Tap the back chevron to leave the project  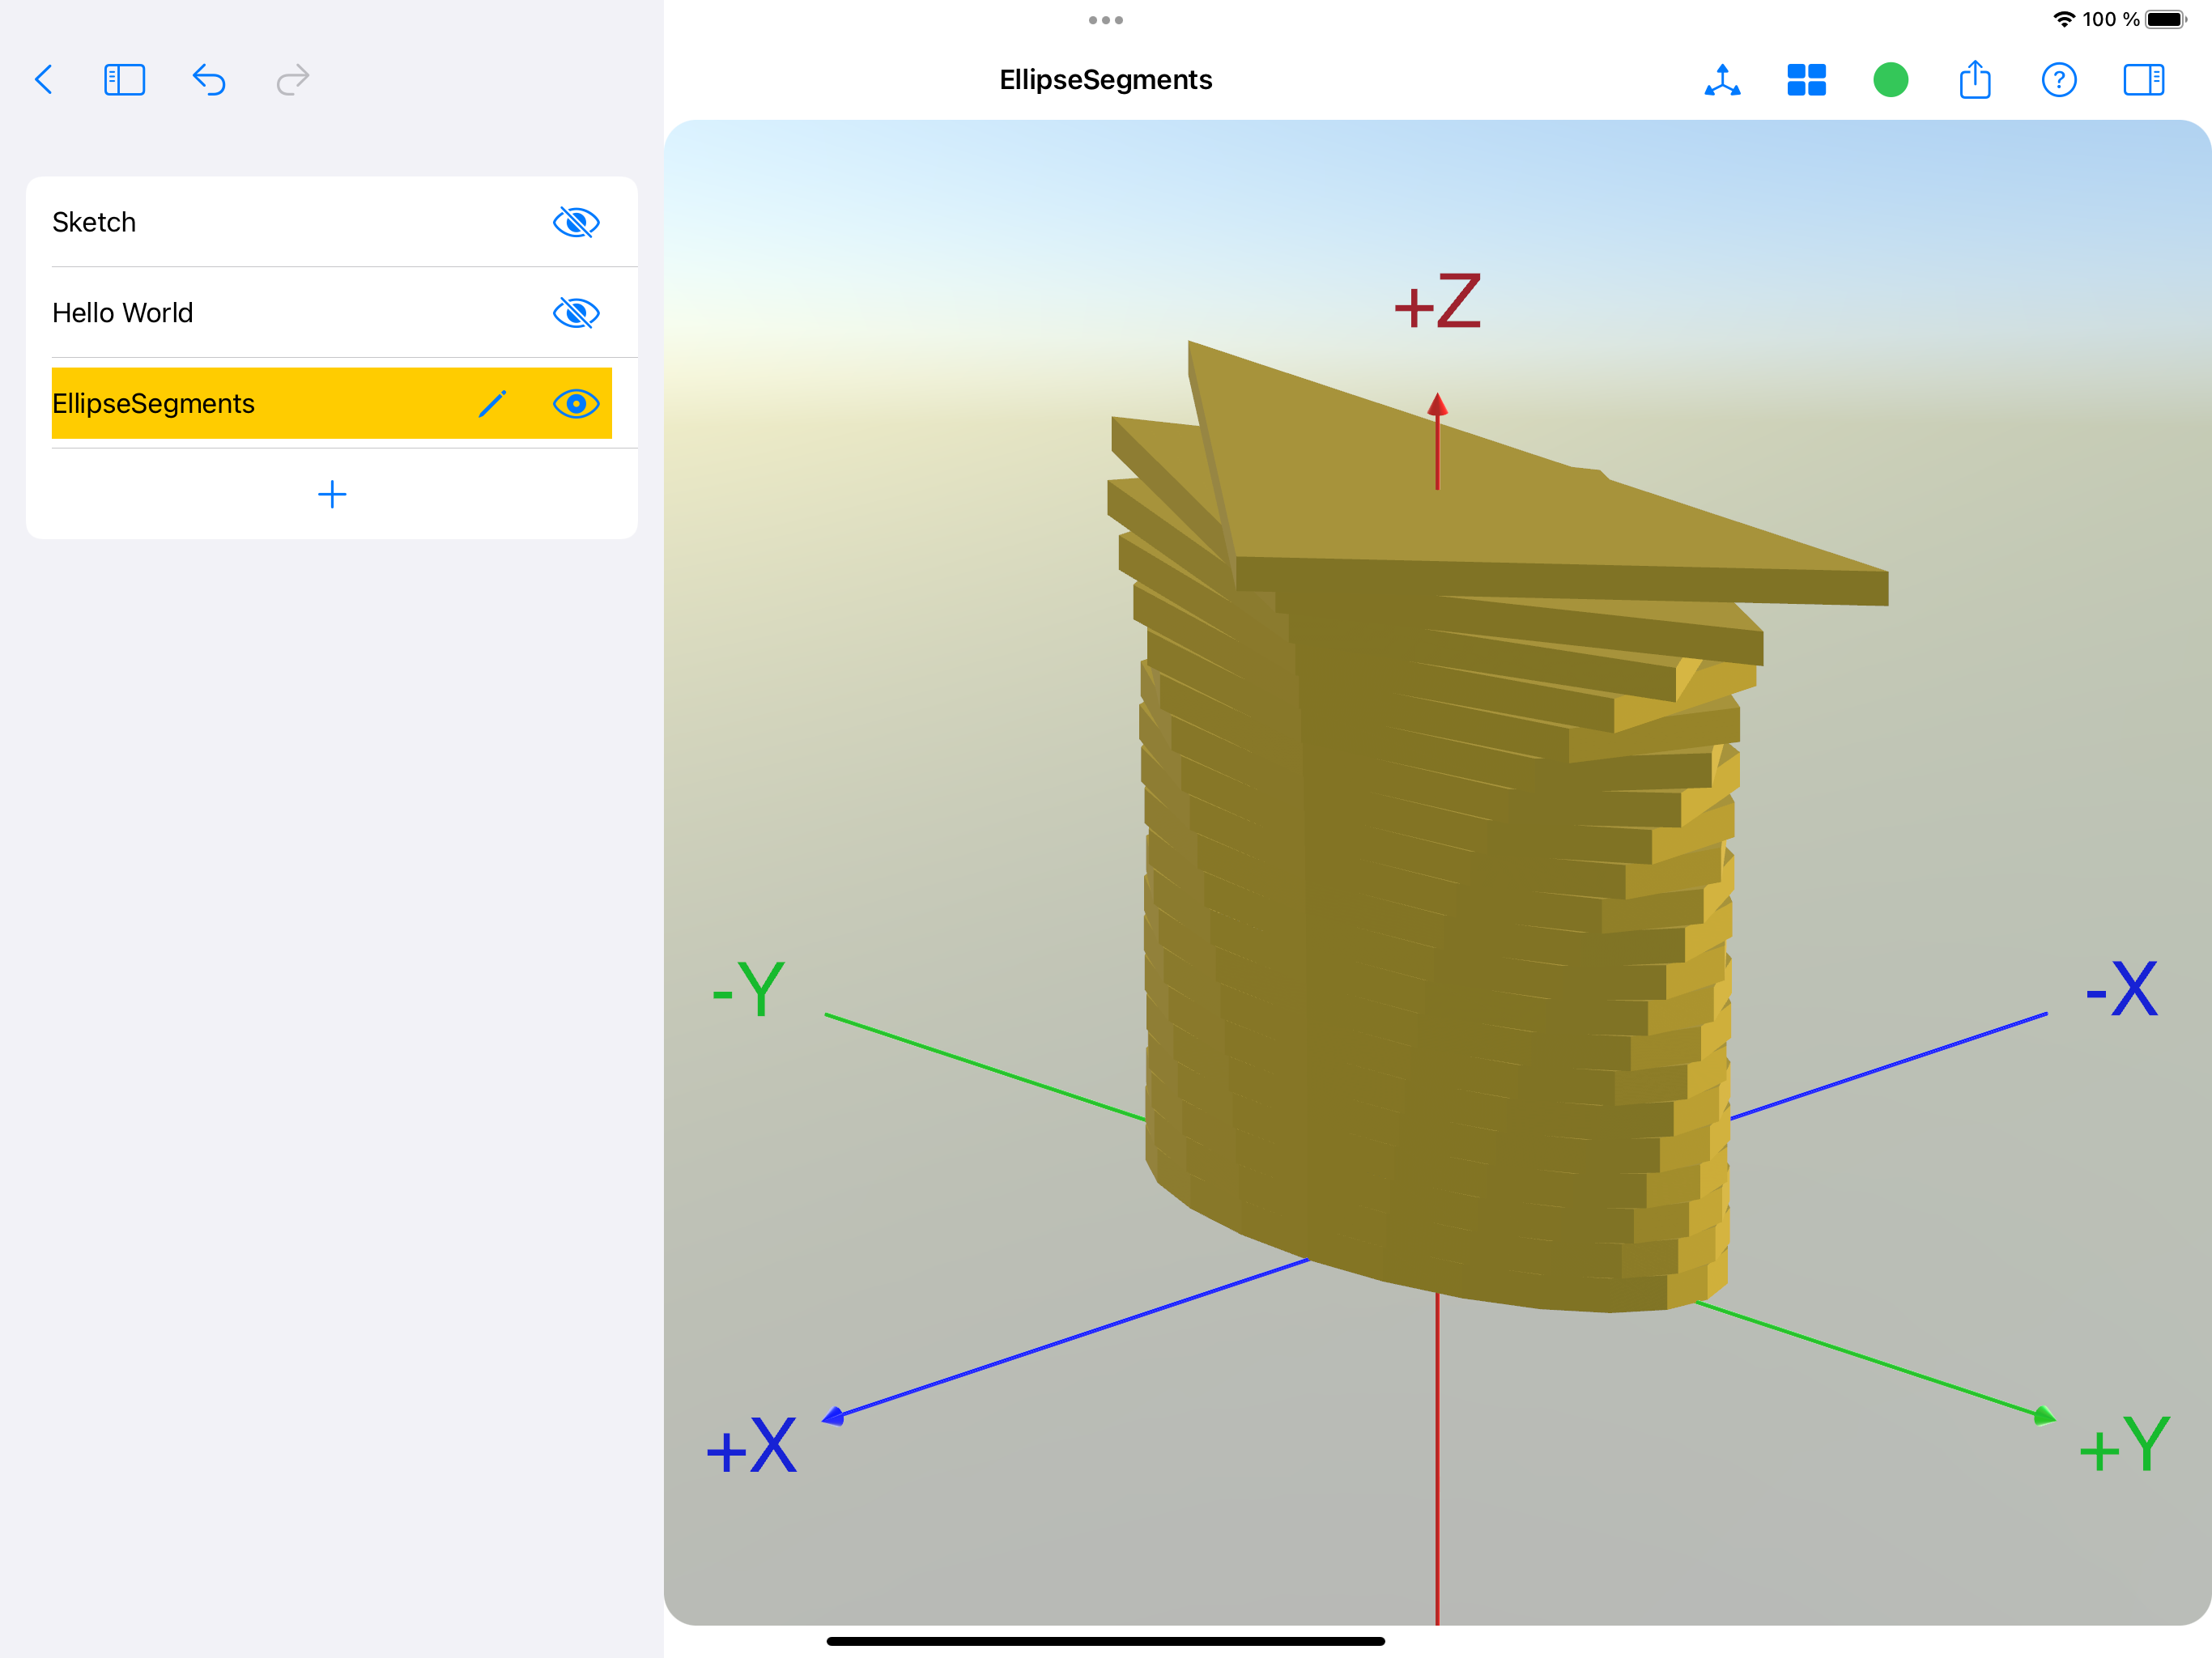pyautogui.click(x=43, y=79)
